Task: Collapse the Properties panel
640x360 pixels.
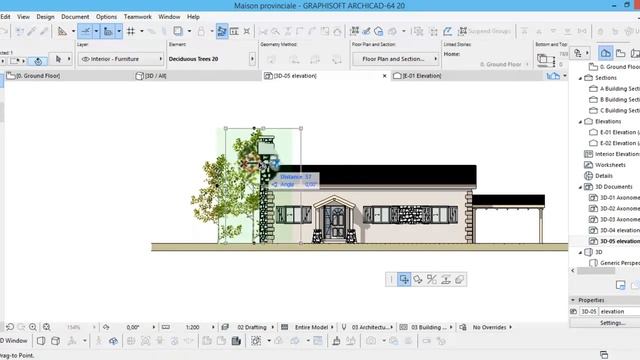Action: pos(573,300)
